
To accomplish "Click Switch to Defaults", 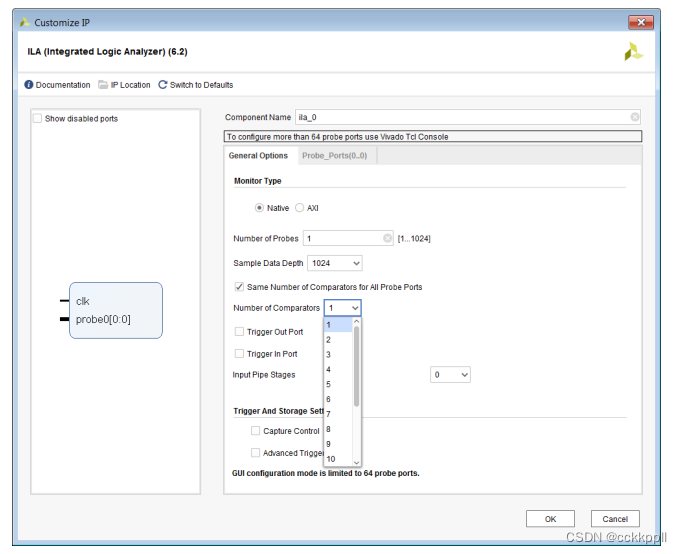I will point(201,85).
